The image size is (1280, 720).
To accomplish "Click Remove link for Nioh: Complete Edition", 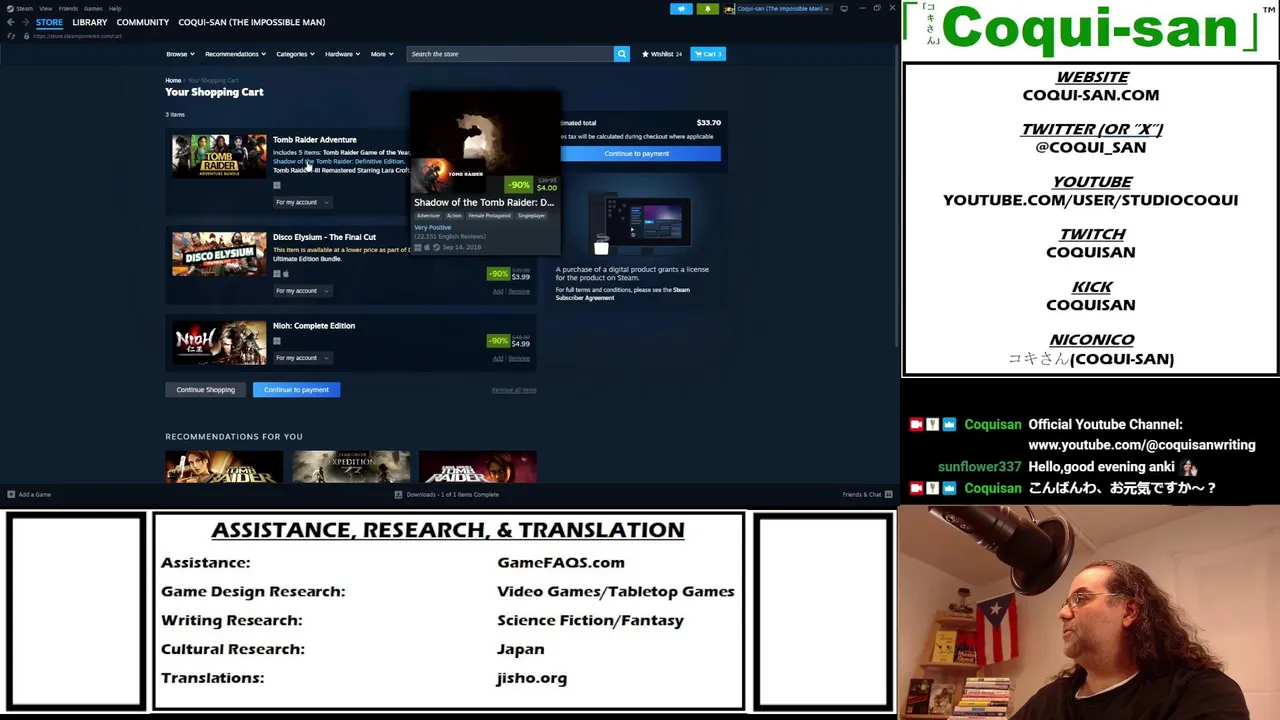I will (x=519, y=358).
